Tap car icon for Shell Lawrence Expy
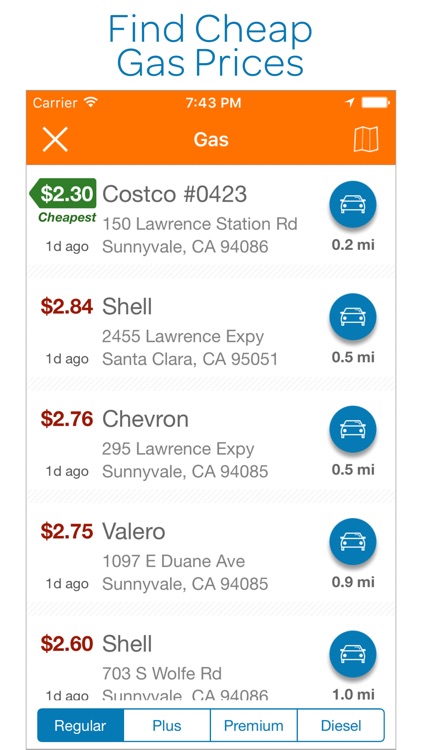Screen dimensions: 422x750 pos(353,317)
